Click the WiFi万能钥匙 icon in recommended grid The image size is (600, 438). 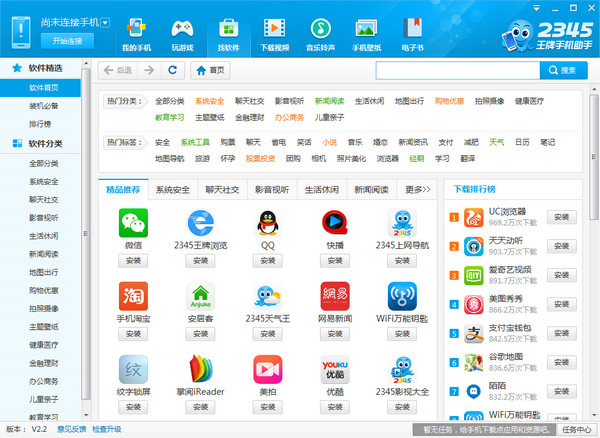tap(402, 296)
